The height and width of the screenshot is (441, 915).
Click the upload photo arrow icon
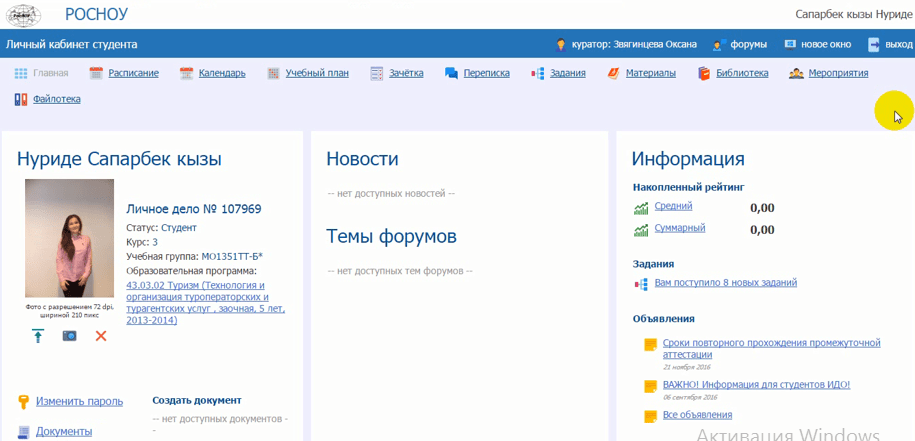[38, 336]
